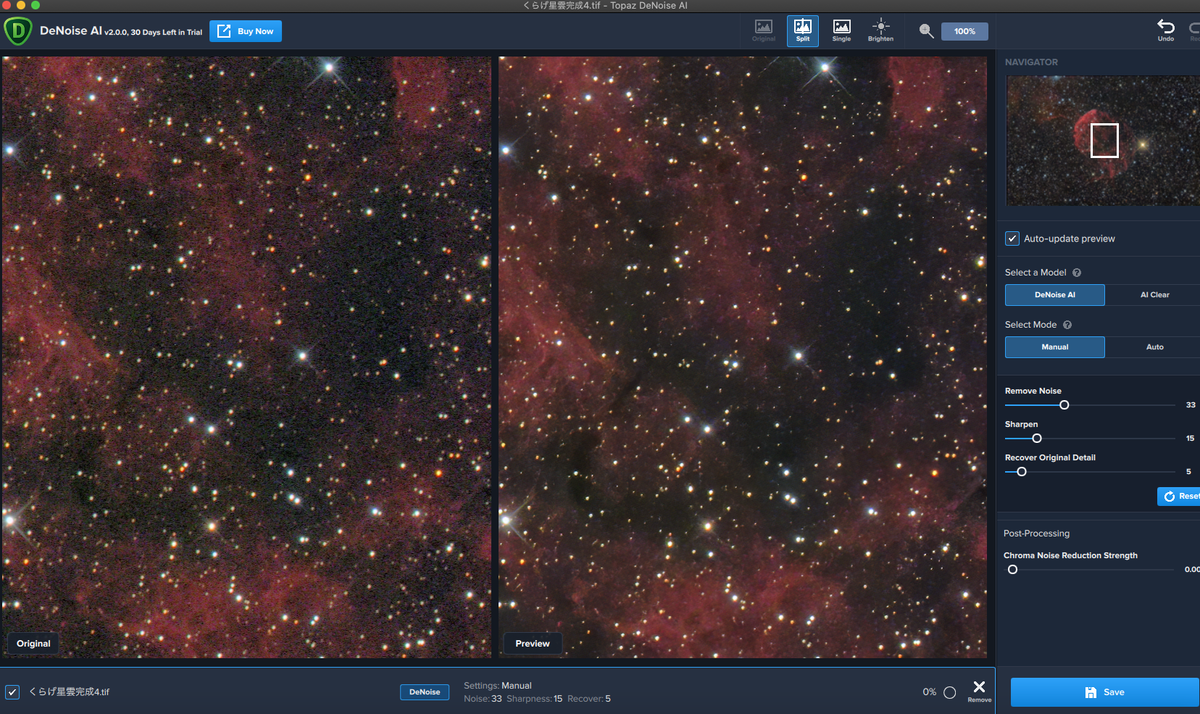This screenshot has height=714, width=1200.
Task: Click the Navigator thumbnail preview
Action: (1103, 141)
